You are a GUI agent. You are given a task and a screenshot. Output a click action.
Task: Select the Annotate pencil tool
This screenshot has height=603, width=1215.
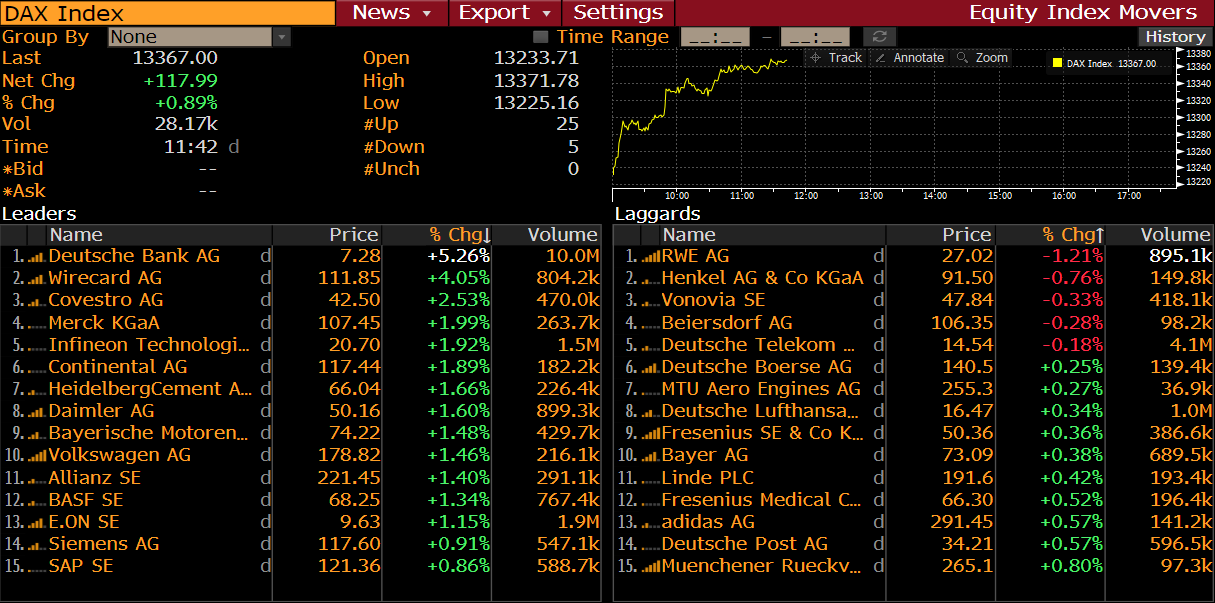pos(908,58)
